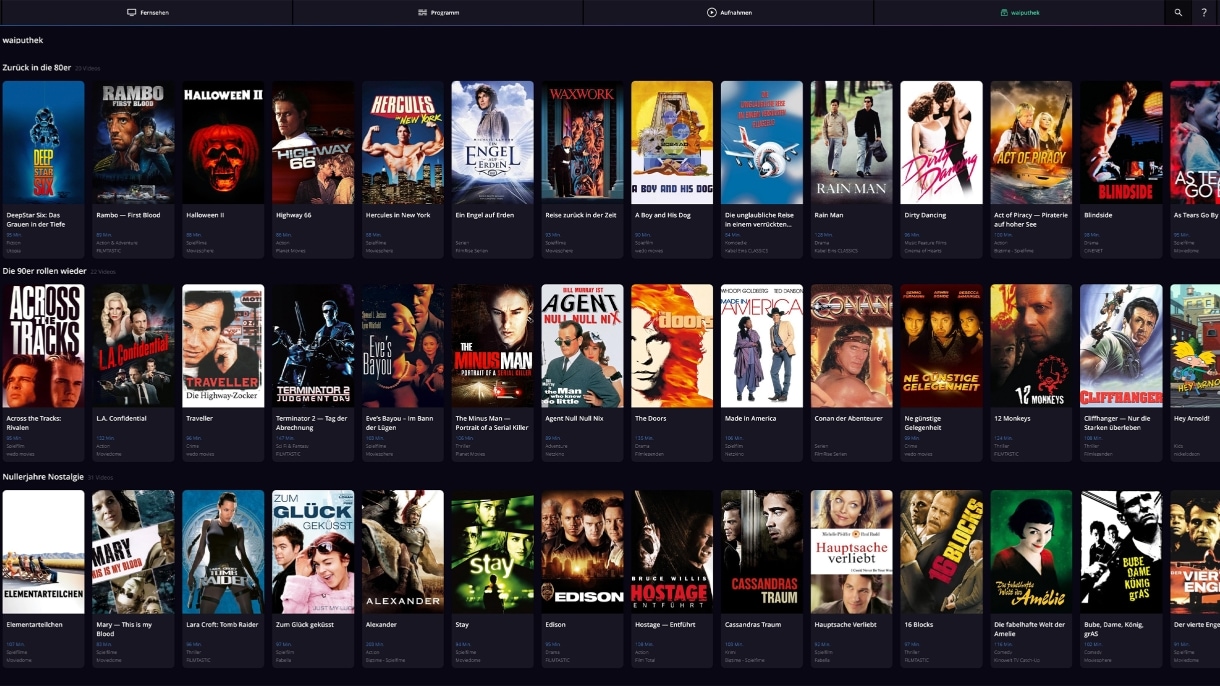
Task: Click the "Alexander" title text
Action: tap(381, 625)
